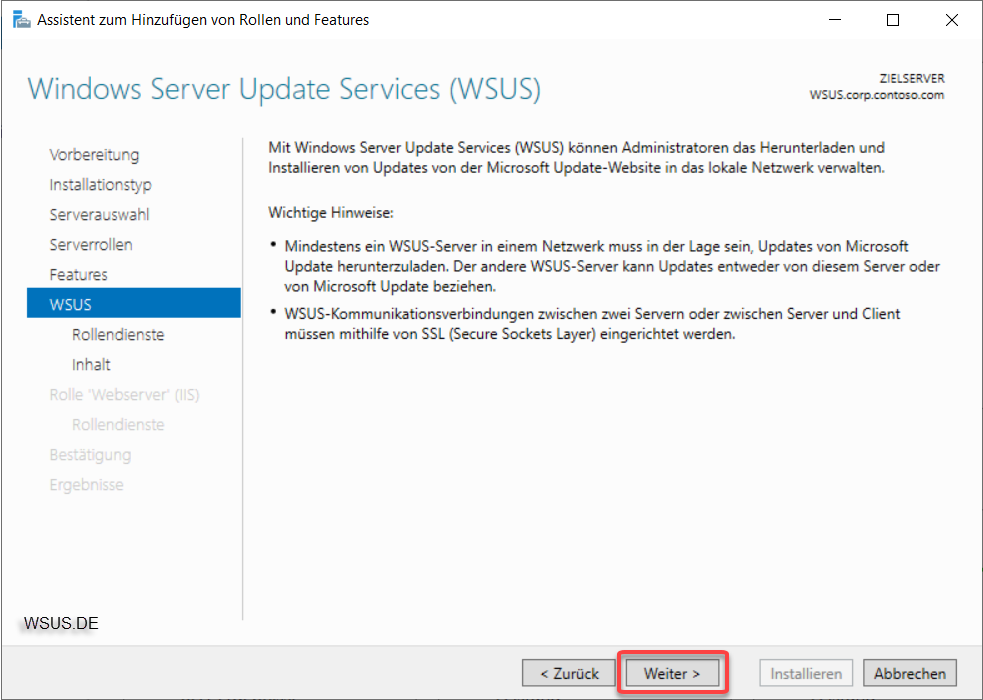Cancel the wizard with Abbrechen
Screen dimensions: 983x700
tap(910, 674)
